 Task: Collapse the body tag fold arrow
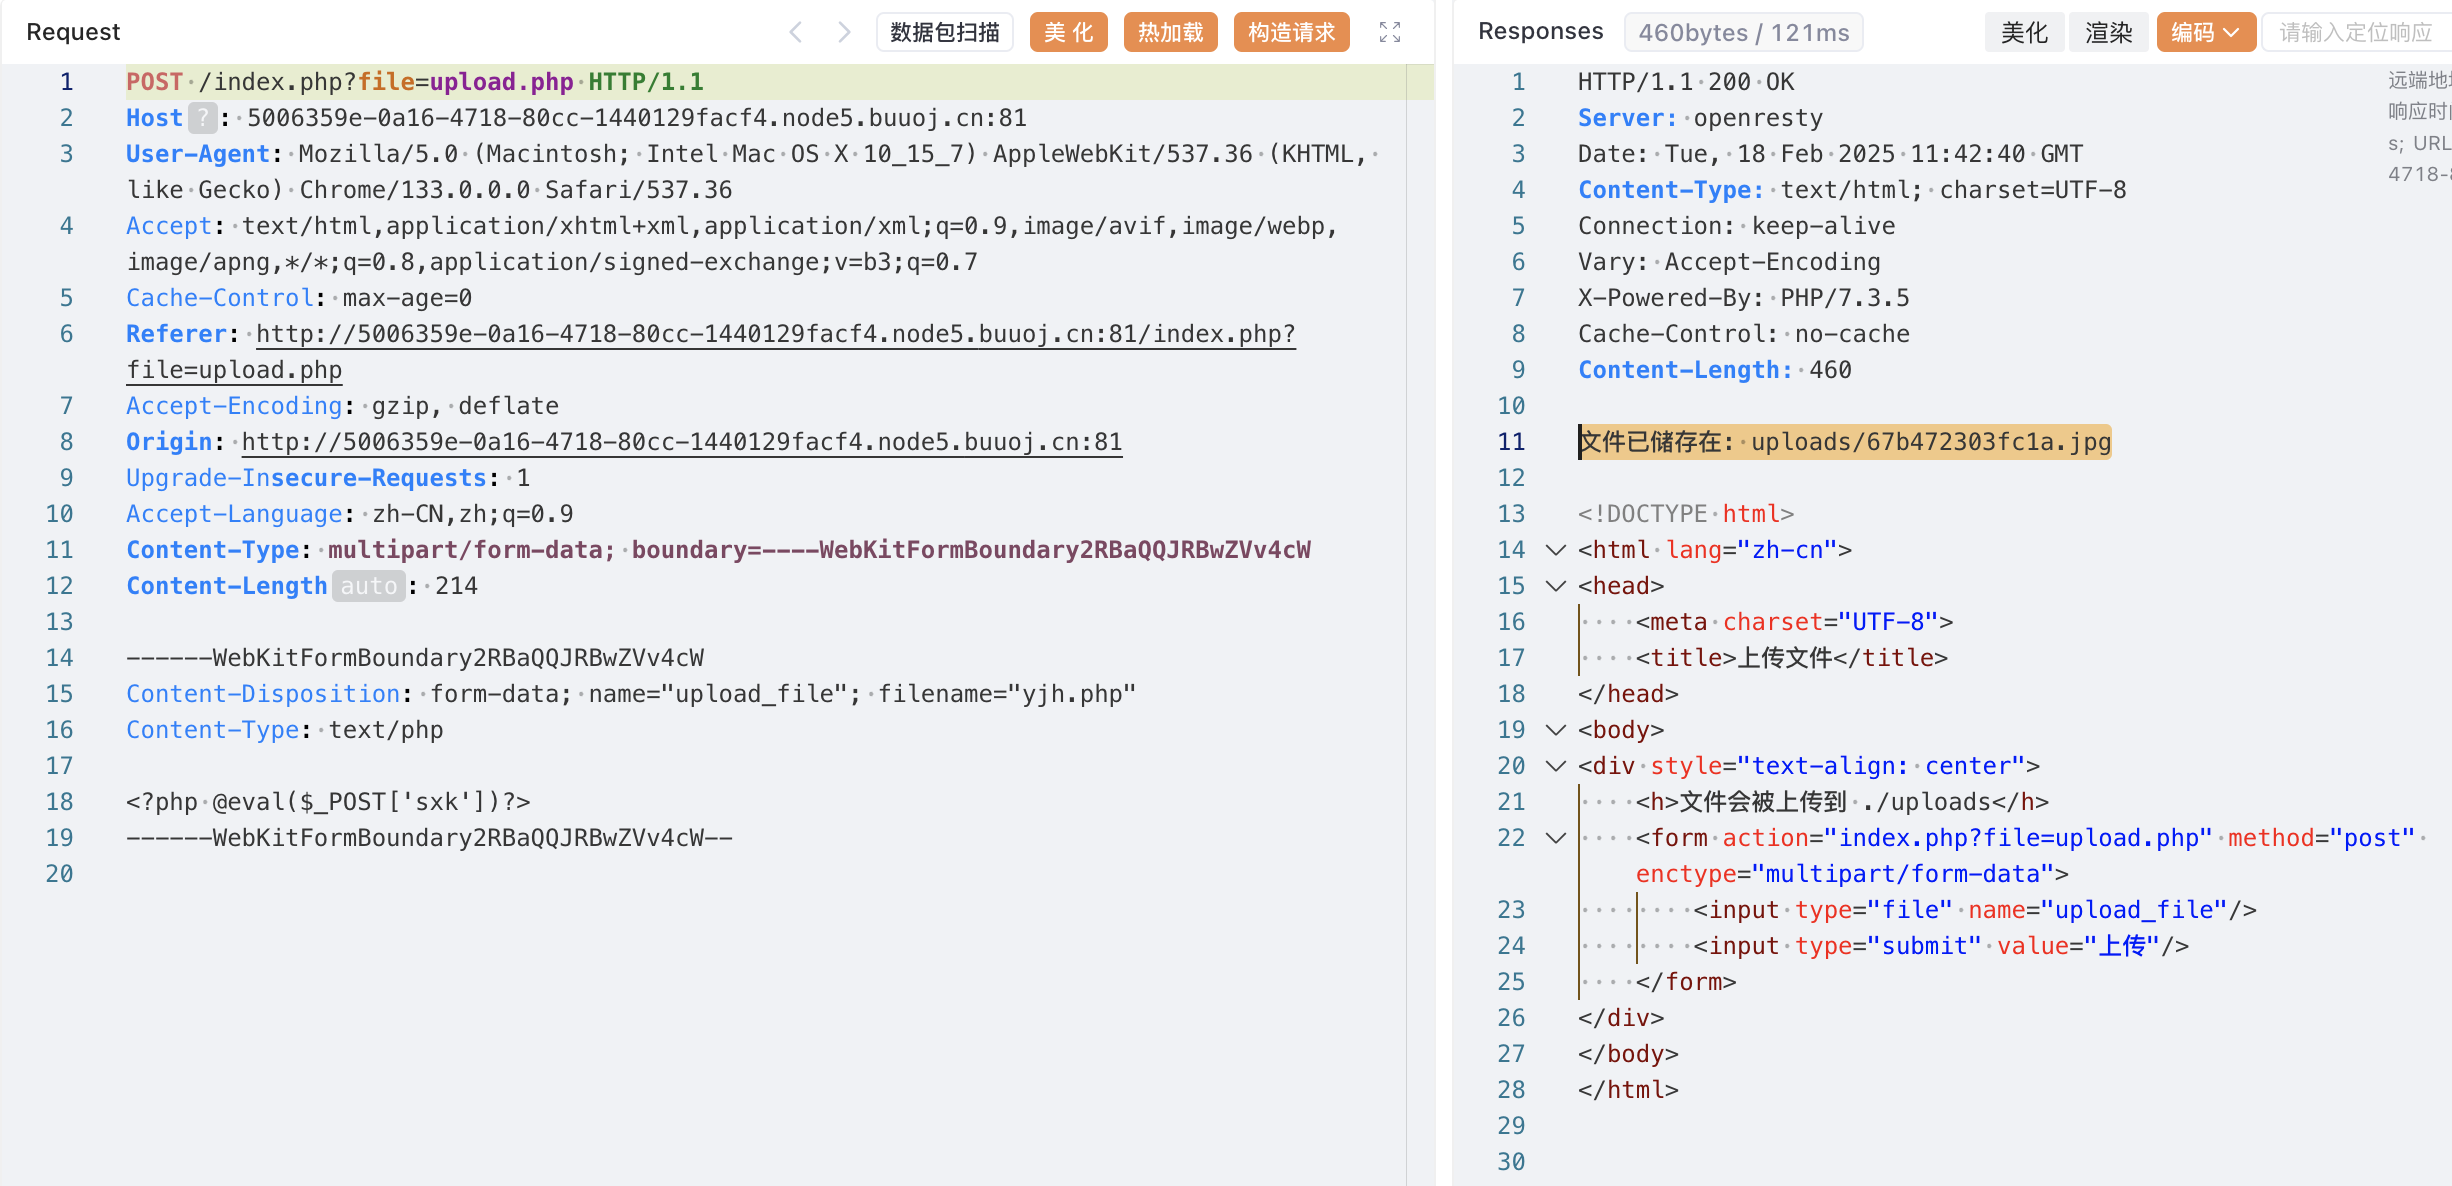[1555, 730]
